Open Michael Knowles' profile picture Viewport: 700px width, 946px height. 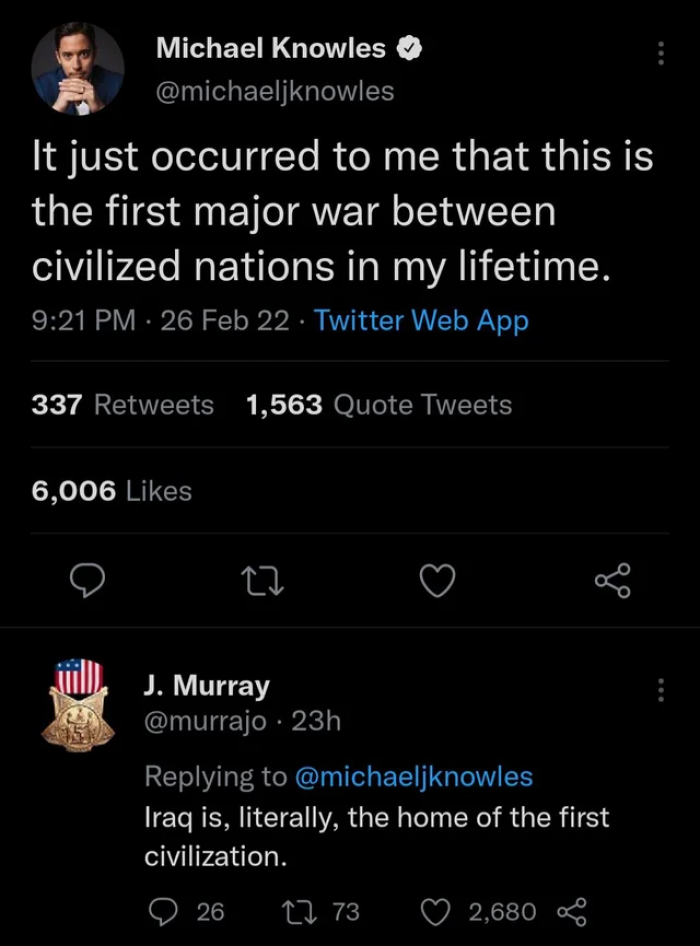(x=78, y=68)
